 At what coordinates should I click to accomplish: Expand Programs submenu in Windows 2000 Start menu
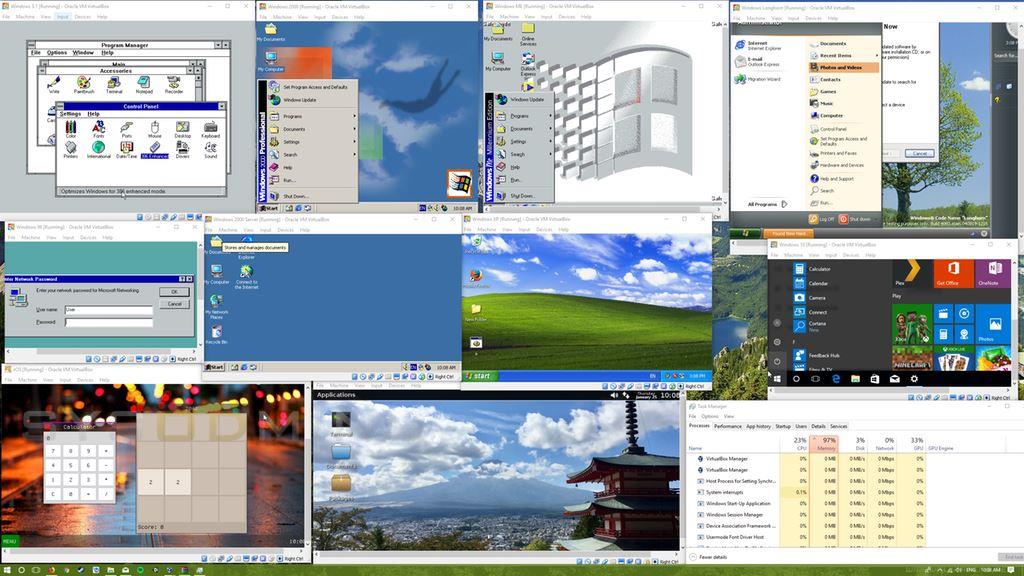(x=313, y=116)
